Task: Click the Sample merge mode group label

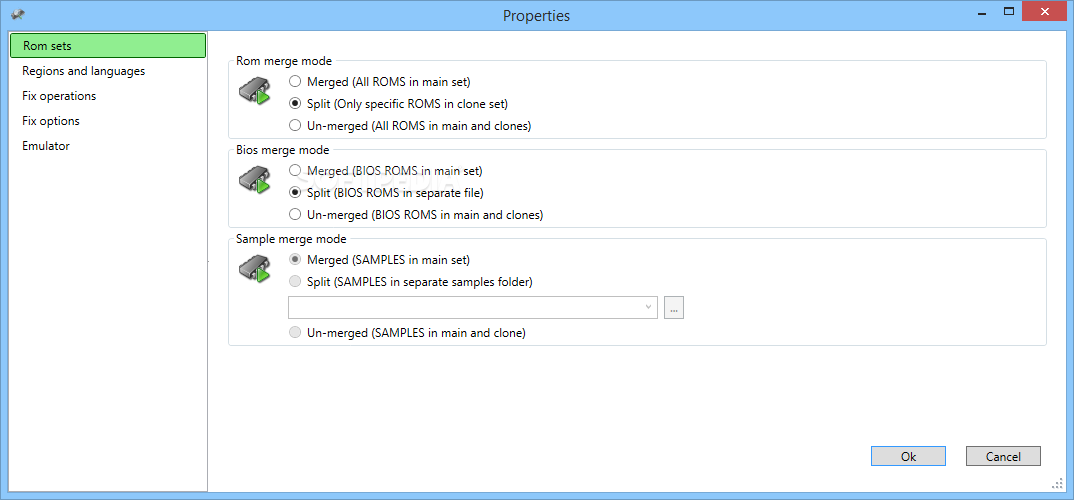Action: pos(291,239)
